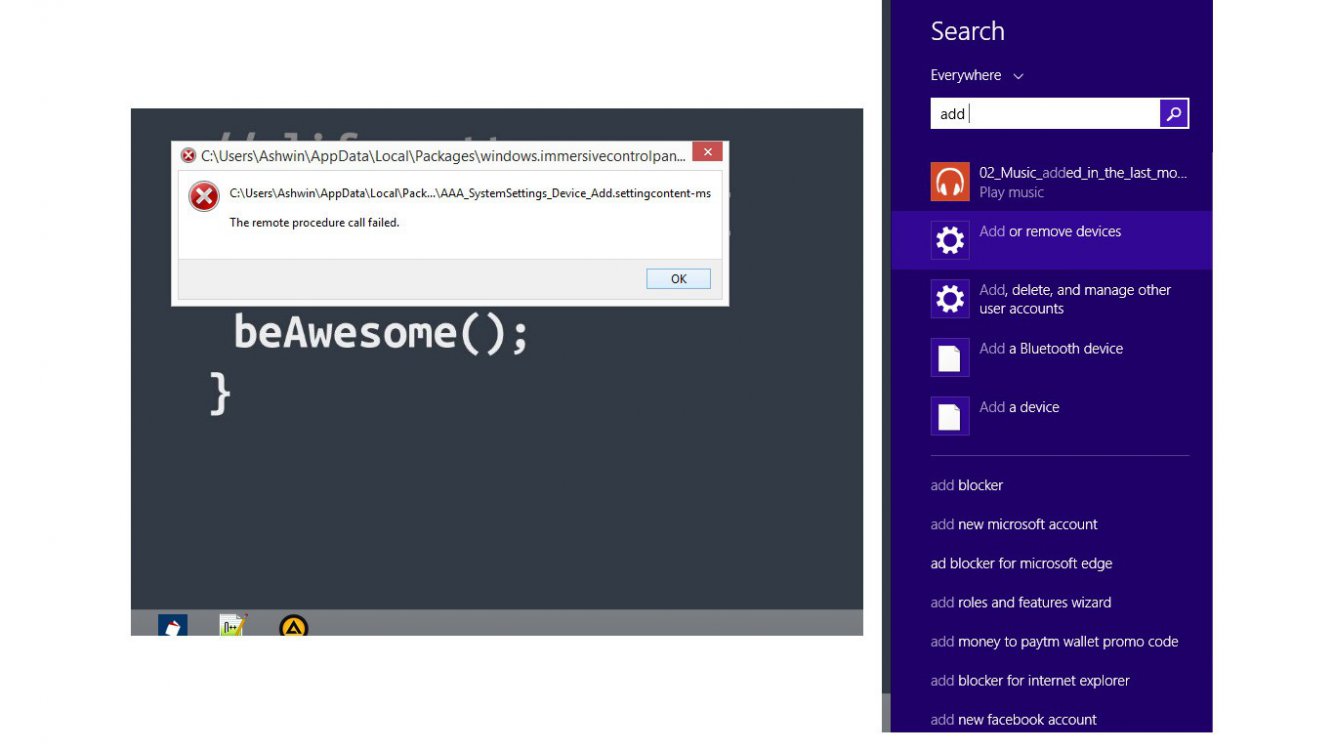Click the magnifier search button
The image size is (1334, 750).
click(x=1174, y=114)
